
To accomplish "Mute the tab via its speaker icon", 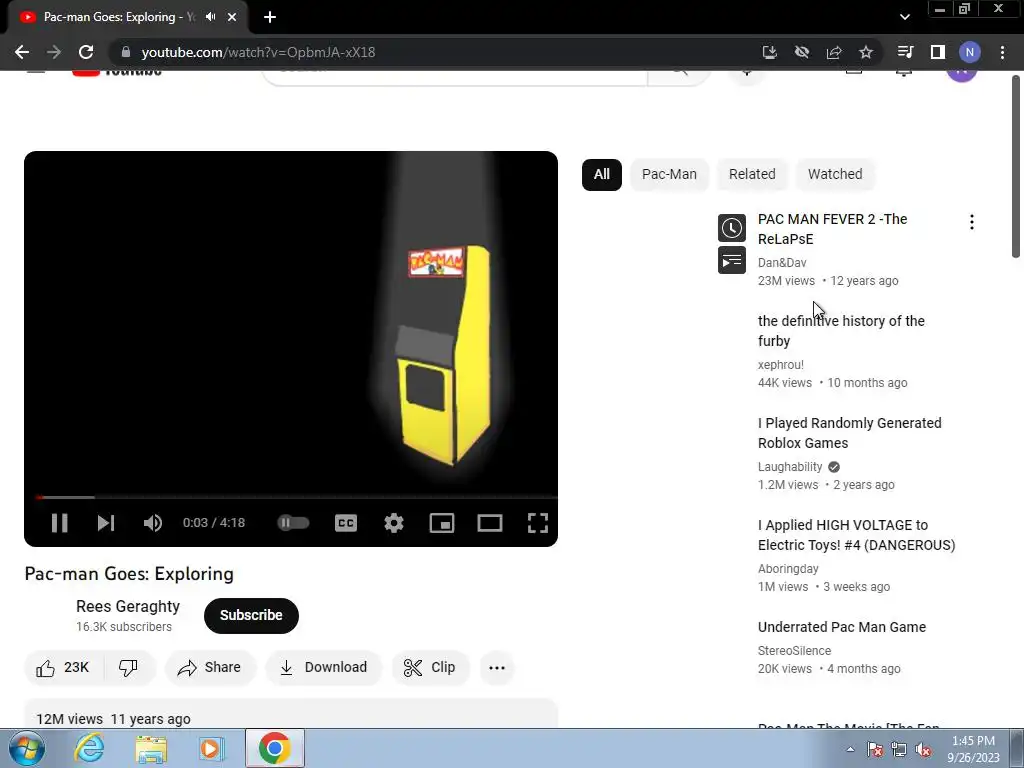I will [210, 16].
